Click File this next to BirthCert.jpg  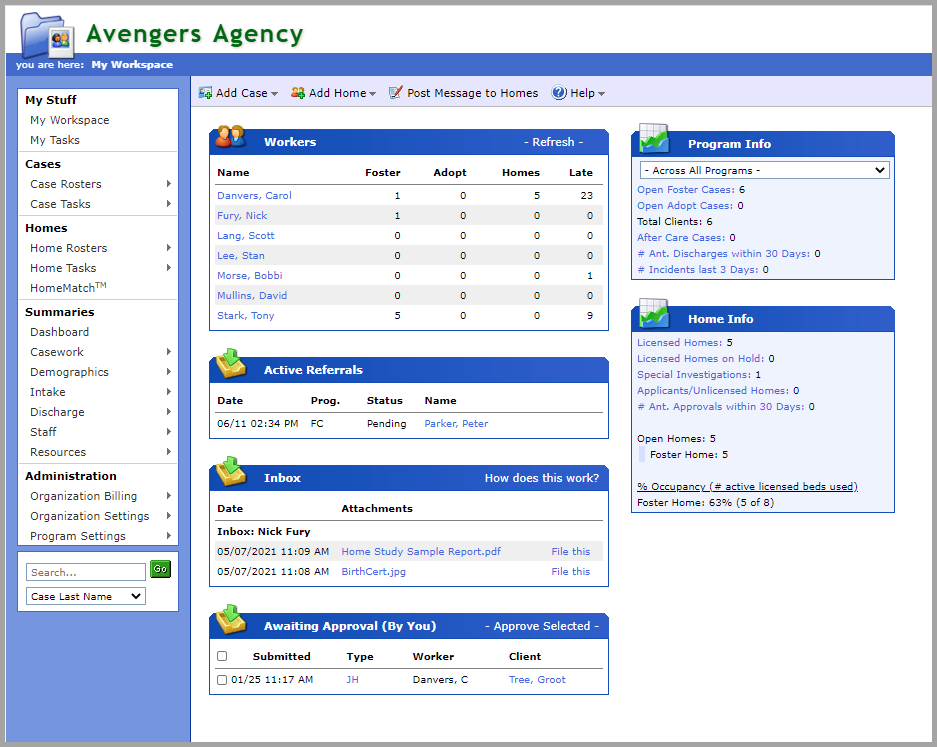(x=570, y=571)
